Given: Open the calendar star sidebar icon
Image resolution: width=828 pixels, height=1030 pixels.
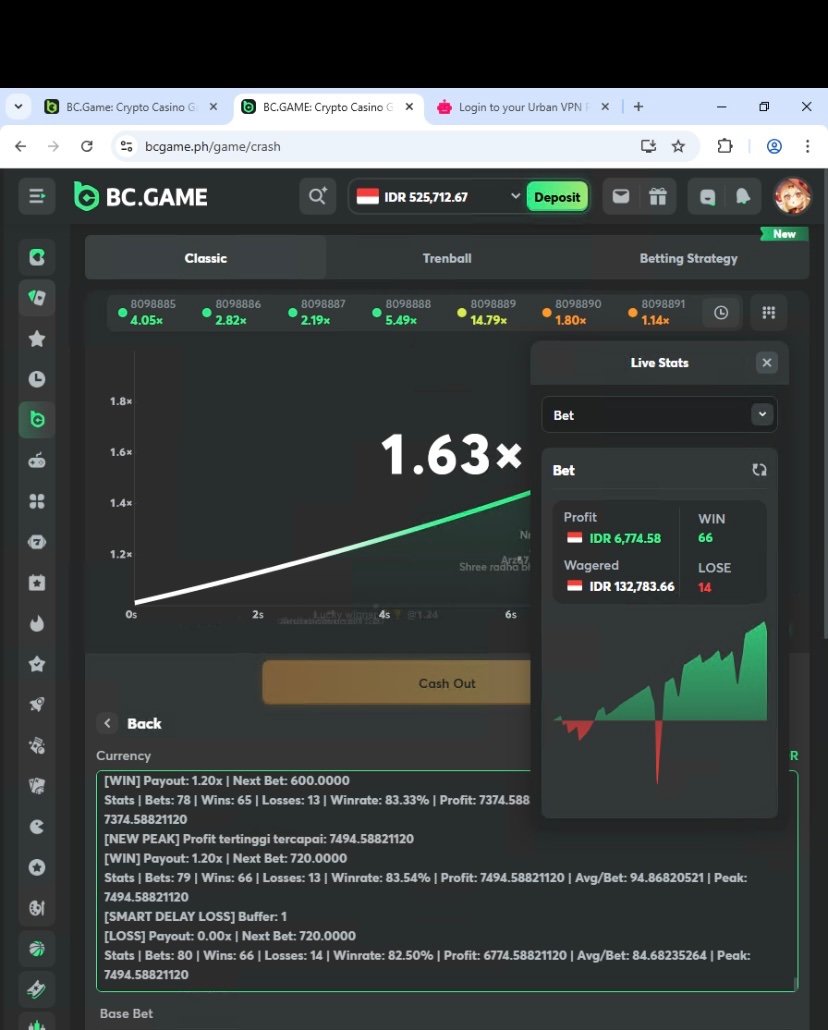Looking at the screenshot, I should pyautogui.click(x=37, y=583).
